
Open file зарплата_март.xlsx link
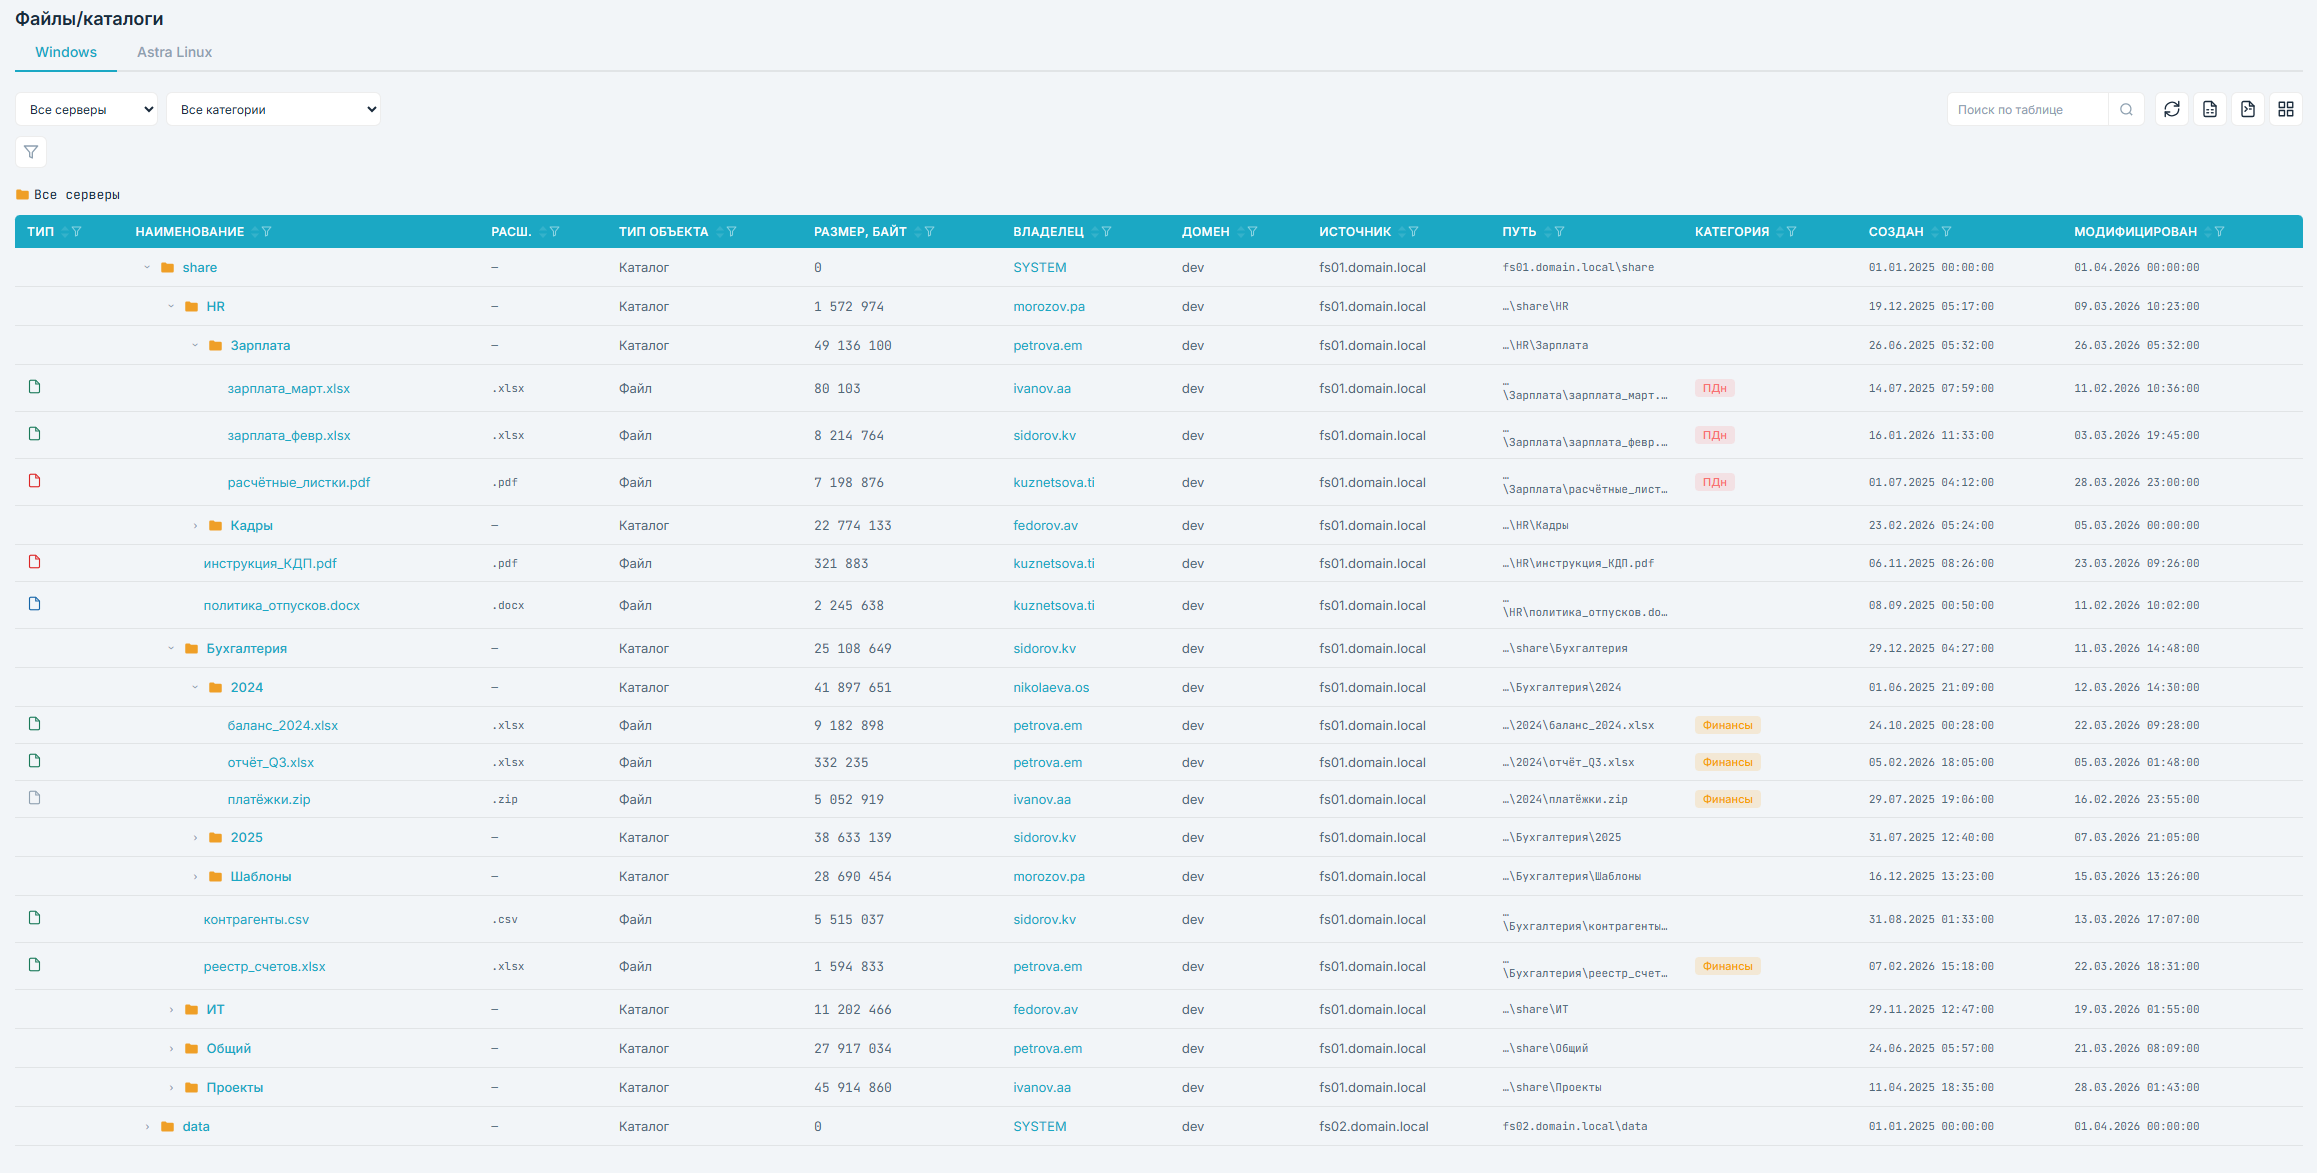288,388
